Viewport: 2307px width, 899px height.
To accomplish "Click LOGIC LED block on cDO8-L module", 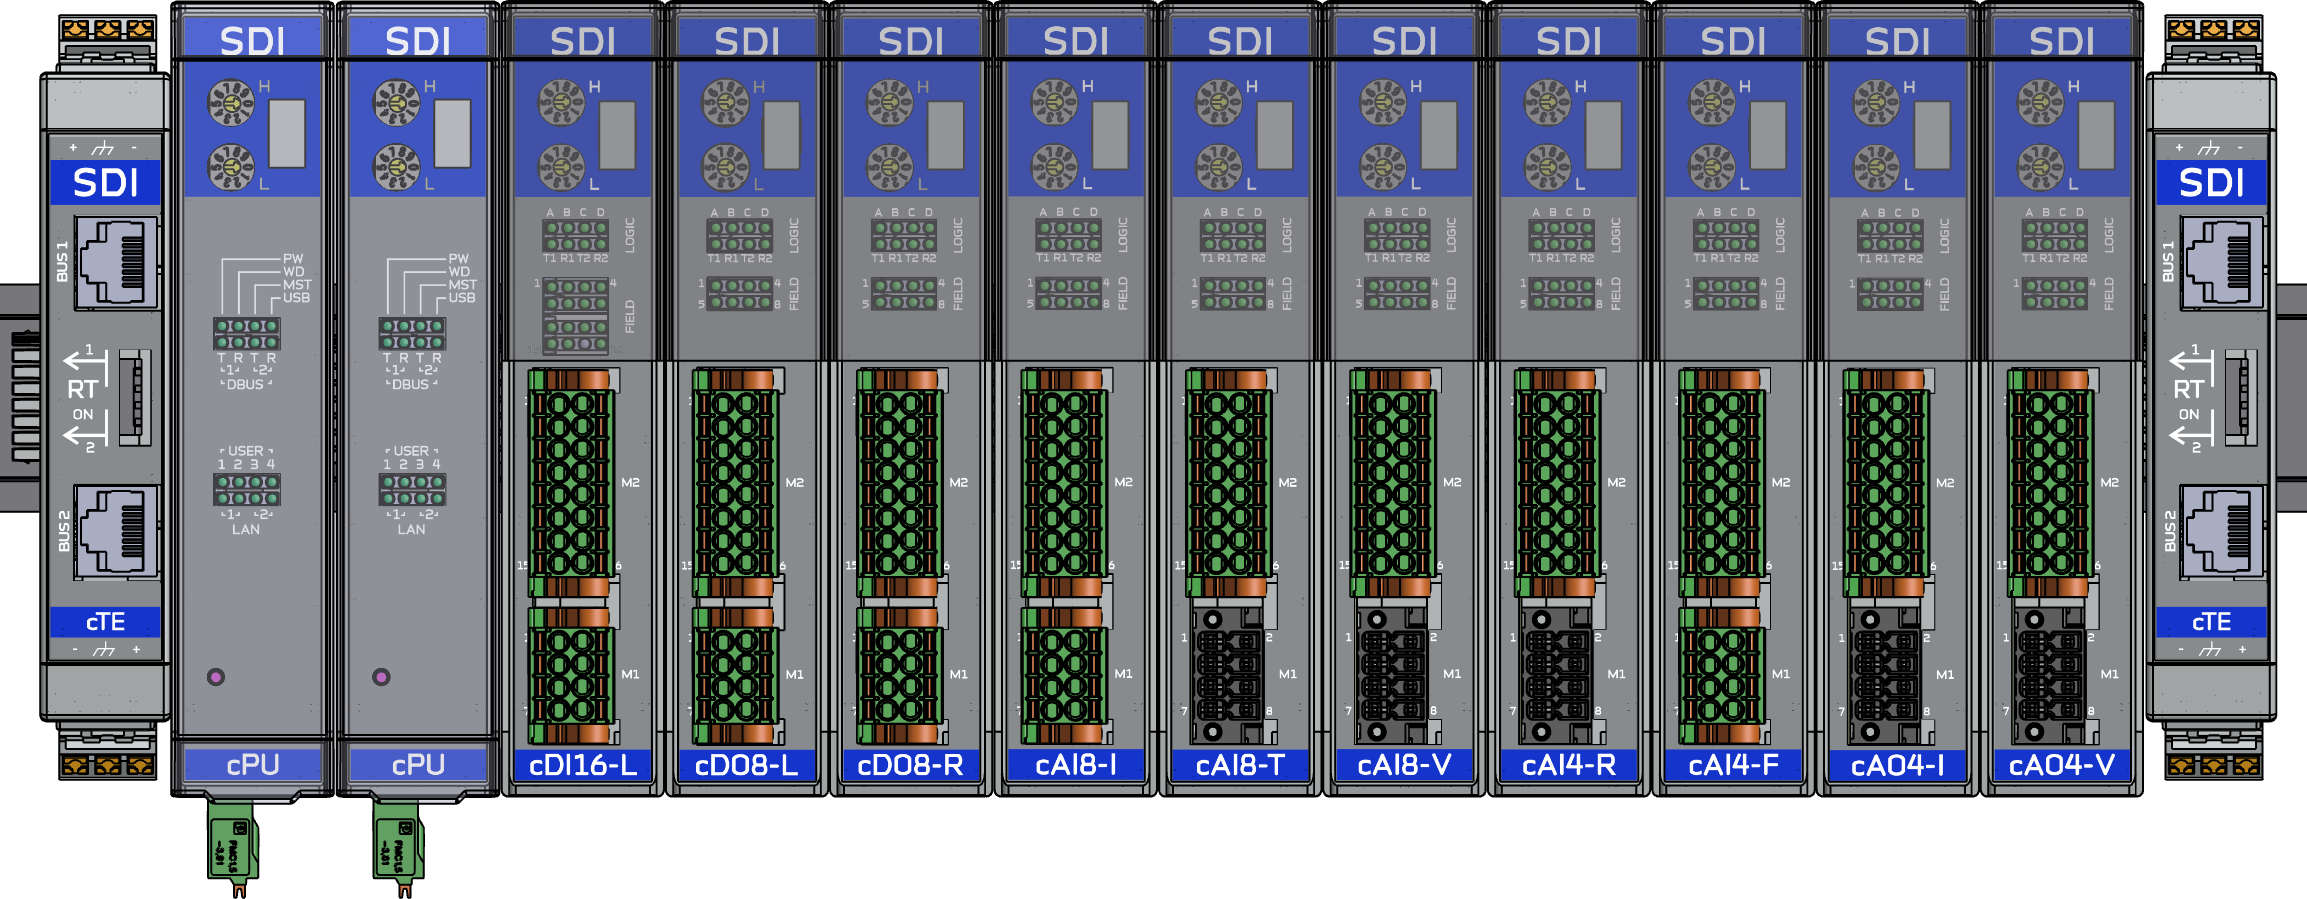I will (740, 236).
